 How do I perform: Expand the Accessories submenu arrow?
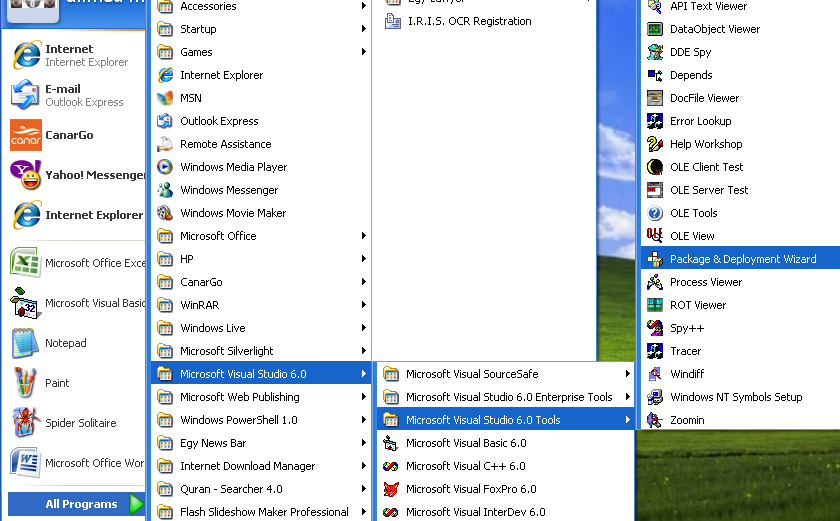point(364,6)
